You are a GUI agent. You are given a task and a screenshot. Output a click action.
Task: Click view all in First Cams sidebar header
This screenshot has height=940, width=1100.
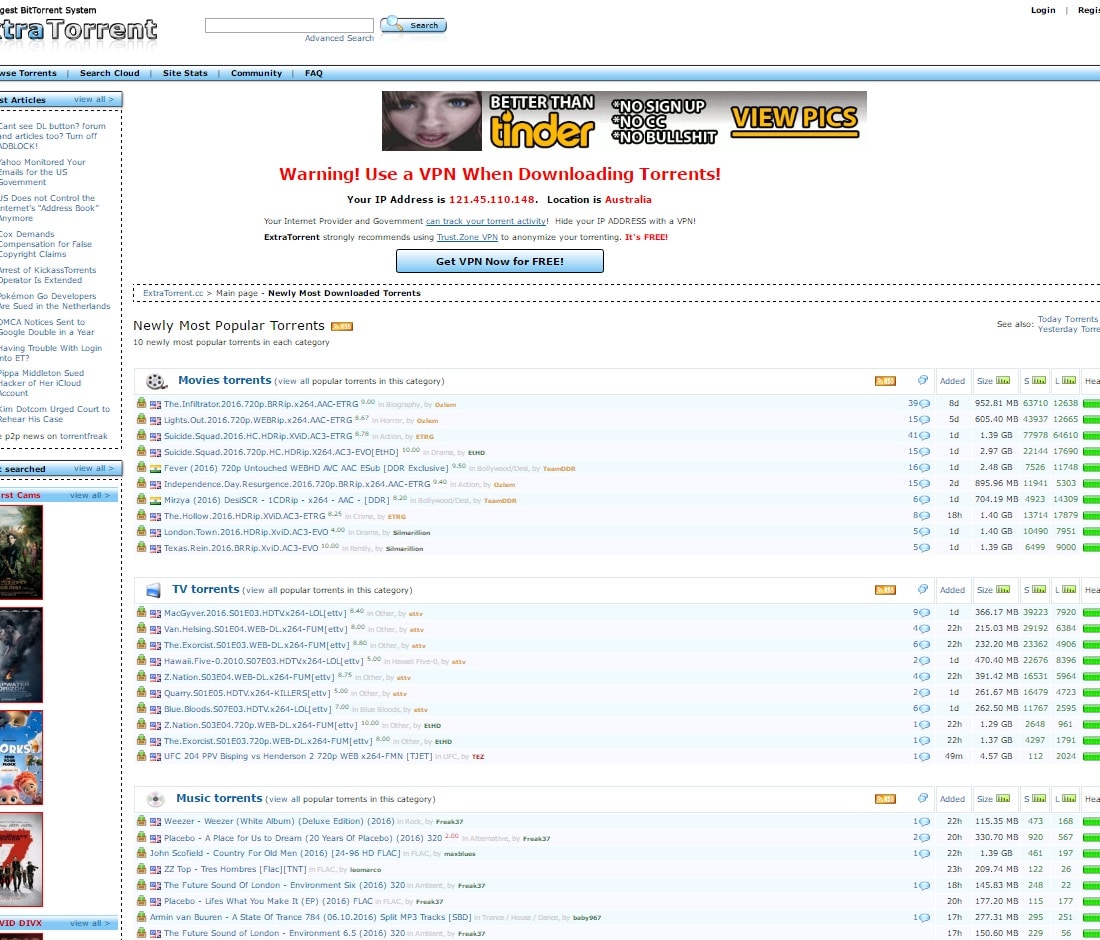pyautogui.click(x=90, y=495)
